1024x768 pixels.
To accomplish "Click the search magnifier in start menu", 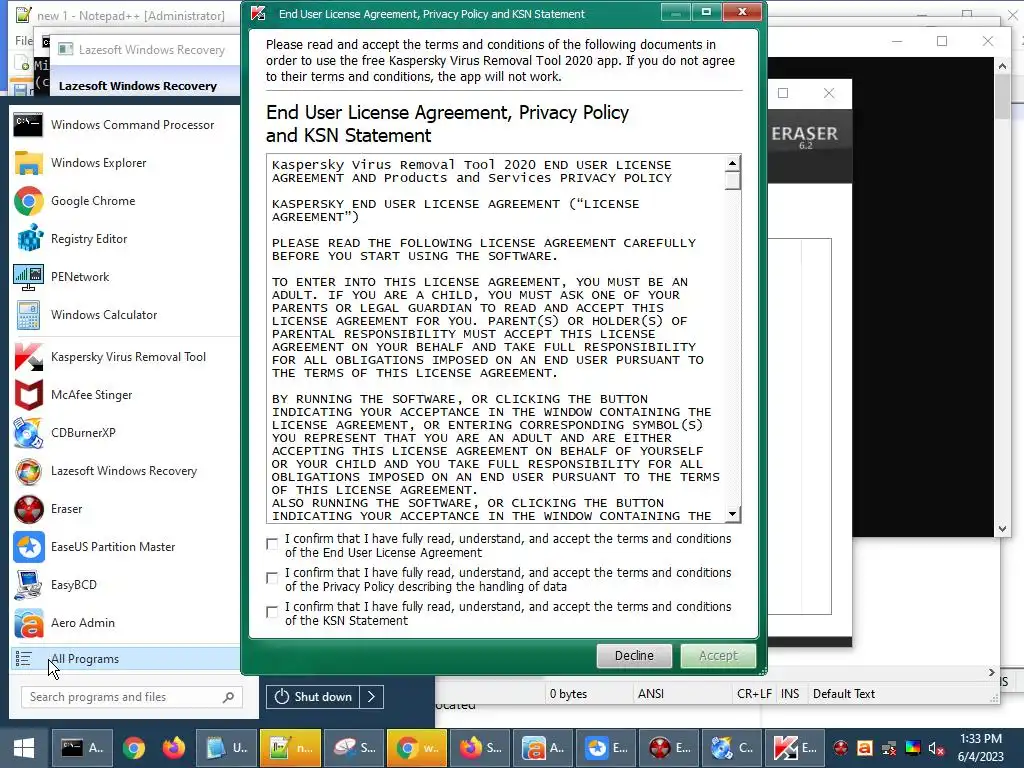I will point(229,697).
